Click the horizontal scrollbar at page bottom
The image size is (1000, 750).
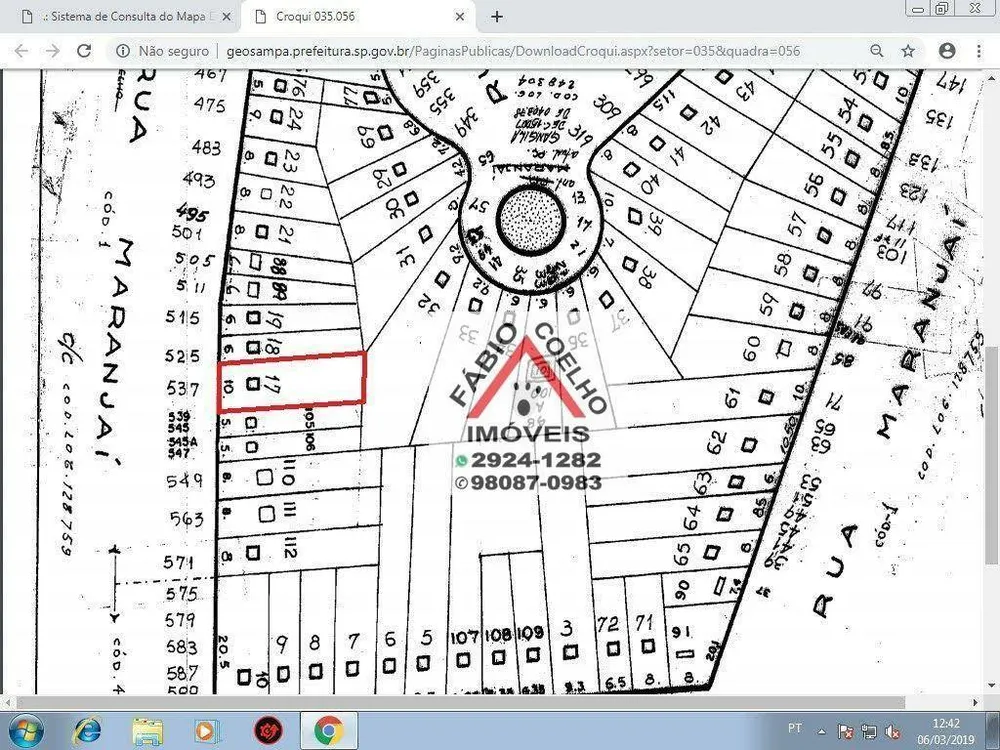pyautogui.click(x=460, y=703)
